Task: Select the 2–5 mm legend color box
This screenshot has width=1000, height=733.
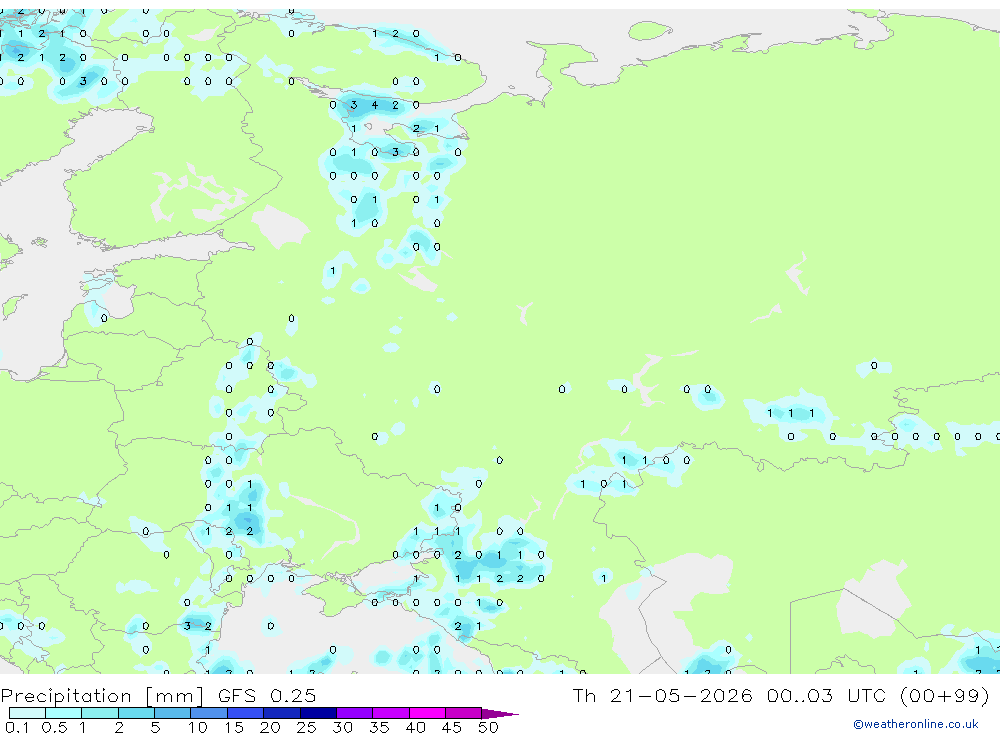Action: [x=136, y=713]
